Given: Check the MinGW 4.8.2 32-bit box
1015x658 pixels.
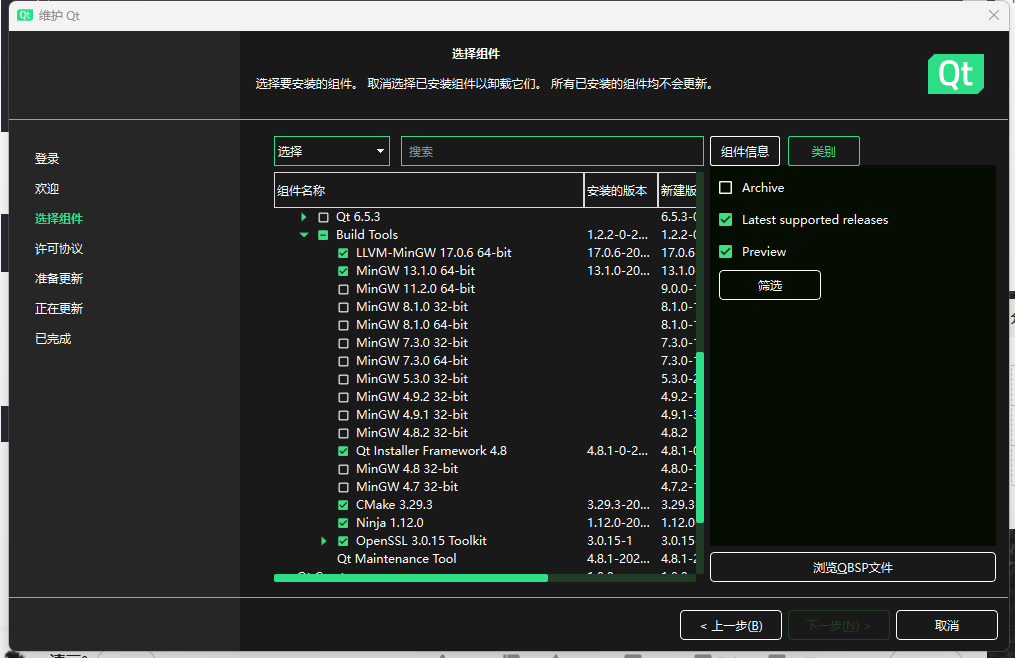Looking at the screenshot, I should click(343, 433).
